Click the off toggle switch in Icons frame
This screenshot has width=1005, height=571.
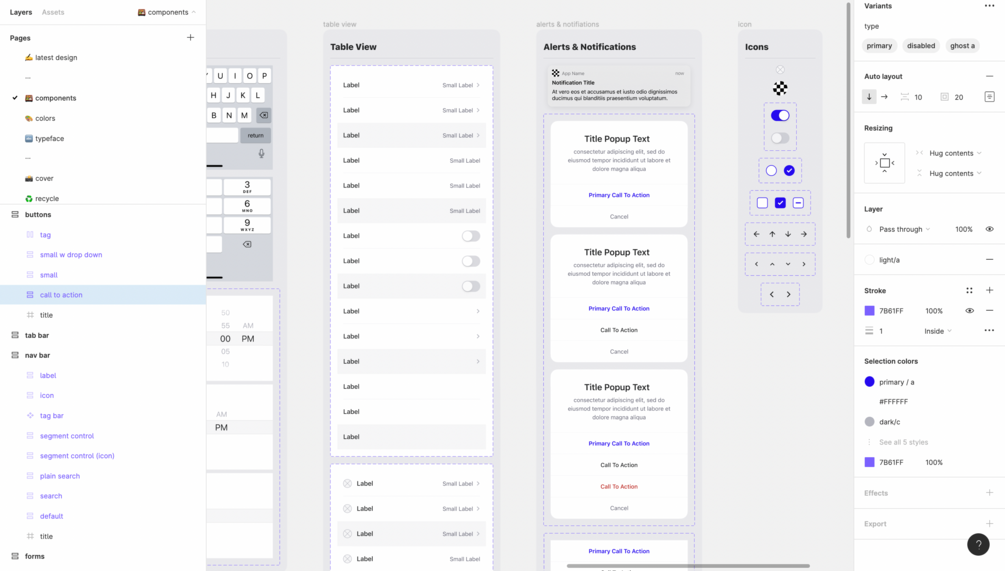click(780, 138)
